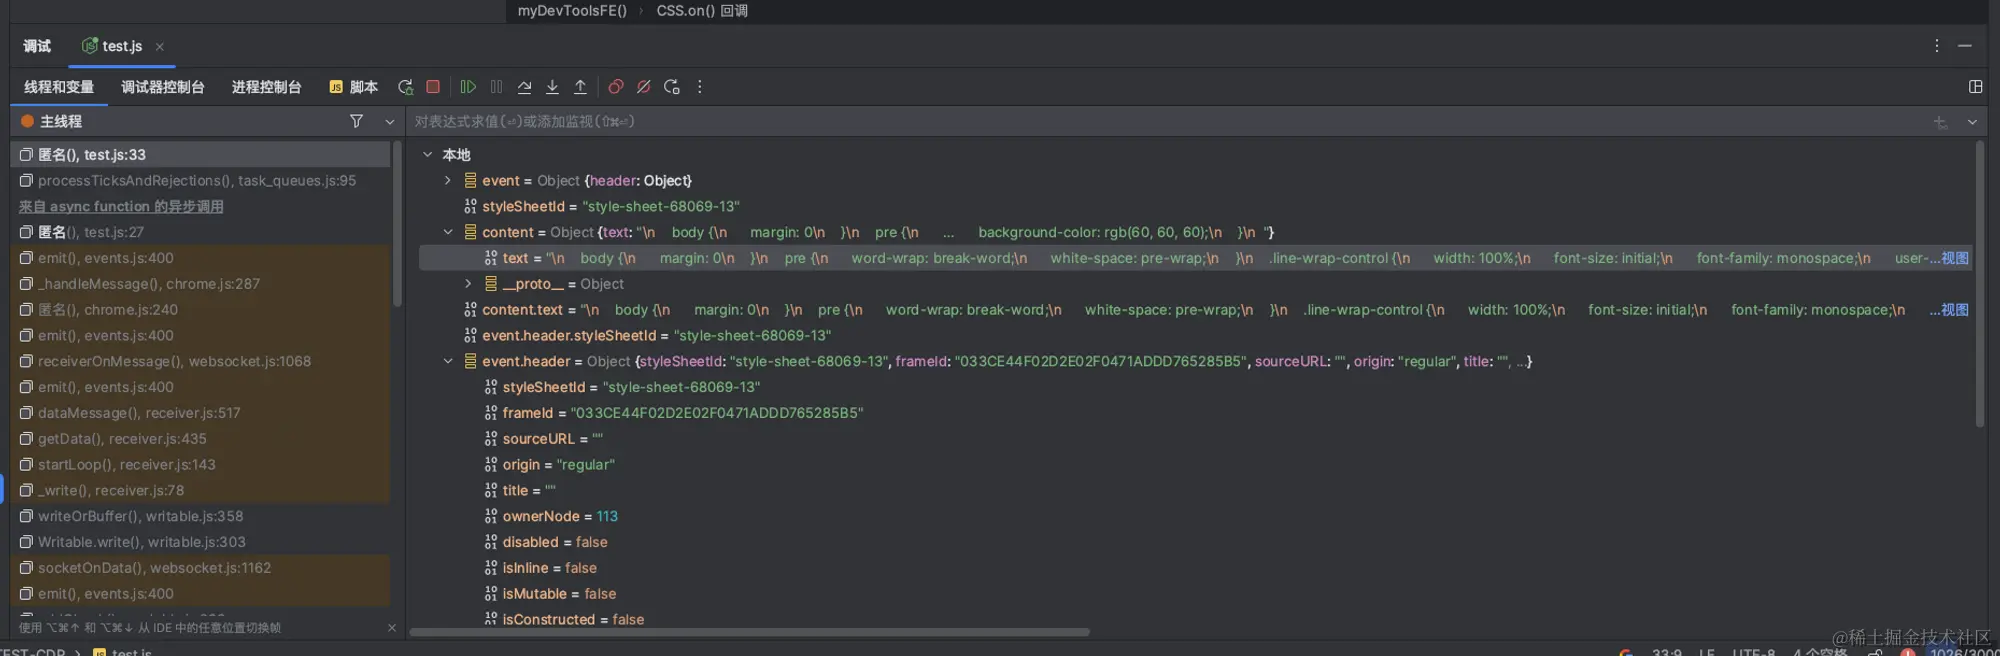Resume program with the green play icon
This screenshot has width=2000, height=656.
[x=468, y=87]
